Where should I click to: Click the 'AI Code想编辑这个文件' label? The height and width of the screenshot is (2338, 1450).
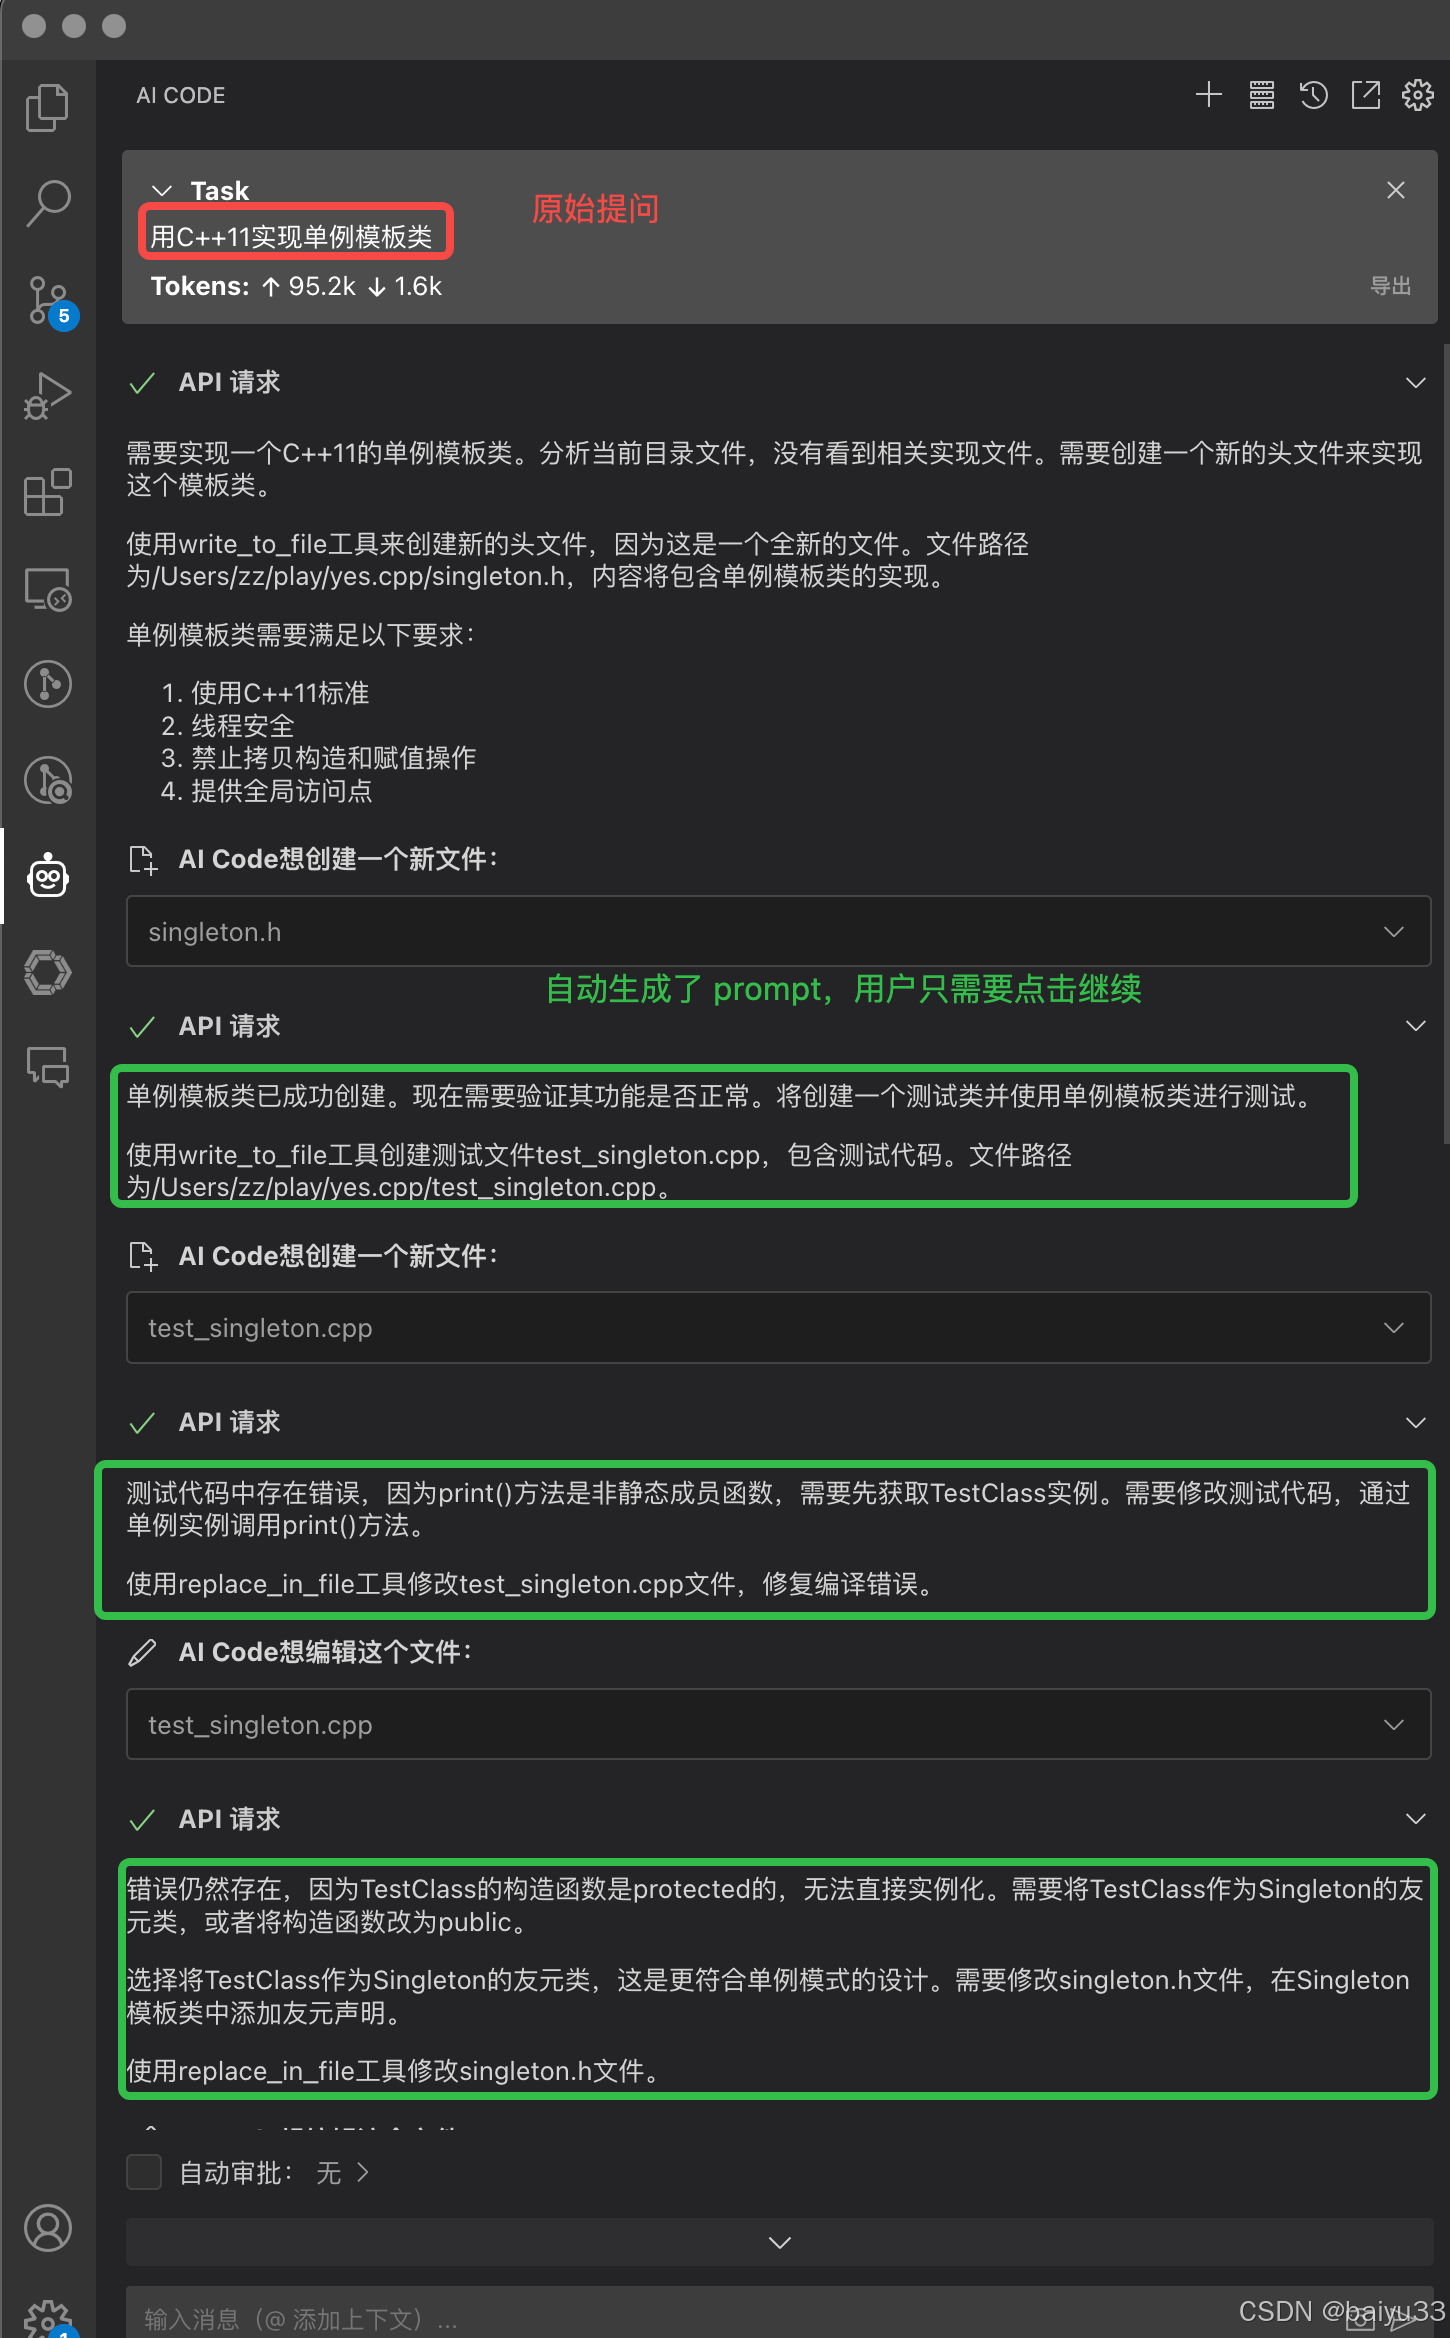325,1652
